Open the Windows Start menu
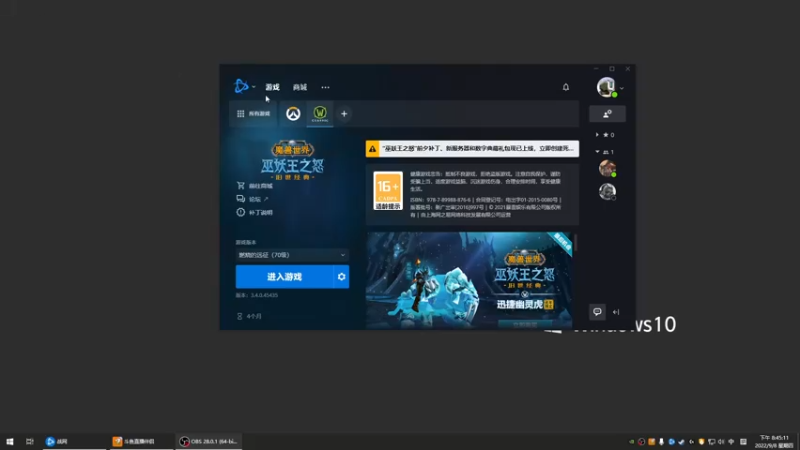Image resolution: width=800 pixels, height=450 pixels. [x=9, y=441]
